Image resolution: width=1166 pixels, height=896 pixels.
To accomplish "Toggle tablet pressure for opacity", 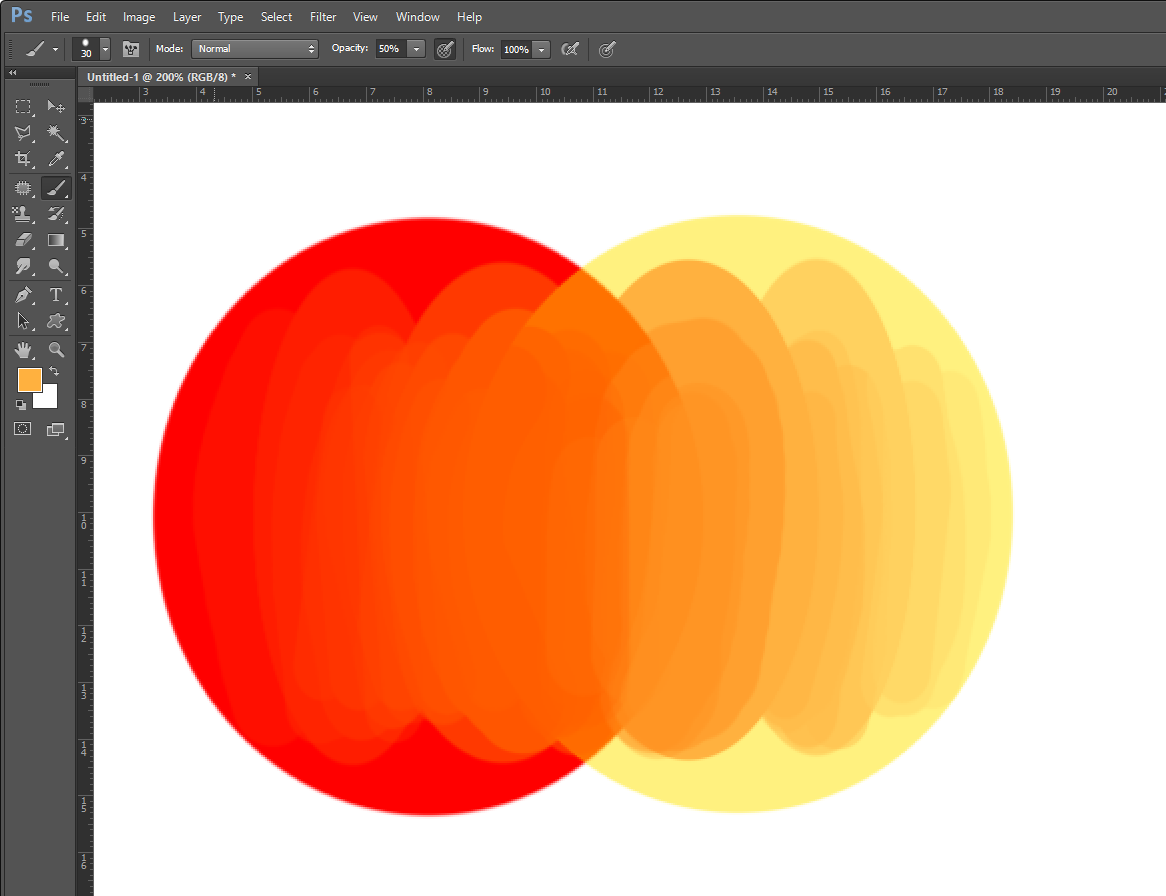I will 445,49.
